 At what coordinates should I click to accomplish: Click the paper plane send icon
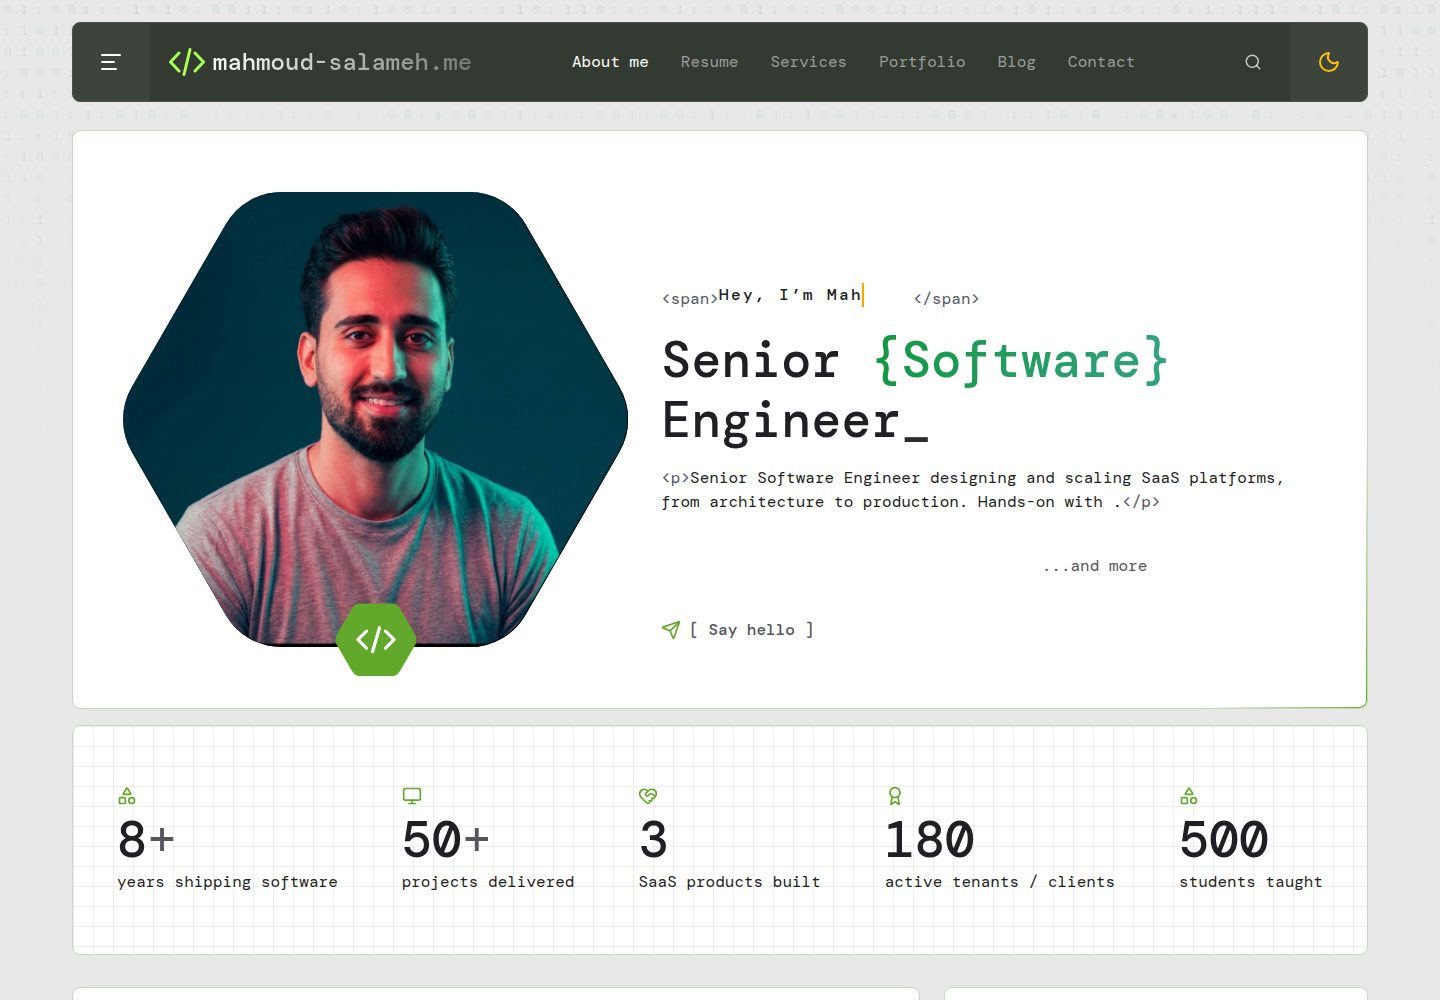point(671,629)
